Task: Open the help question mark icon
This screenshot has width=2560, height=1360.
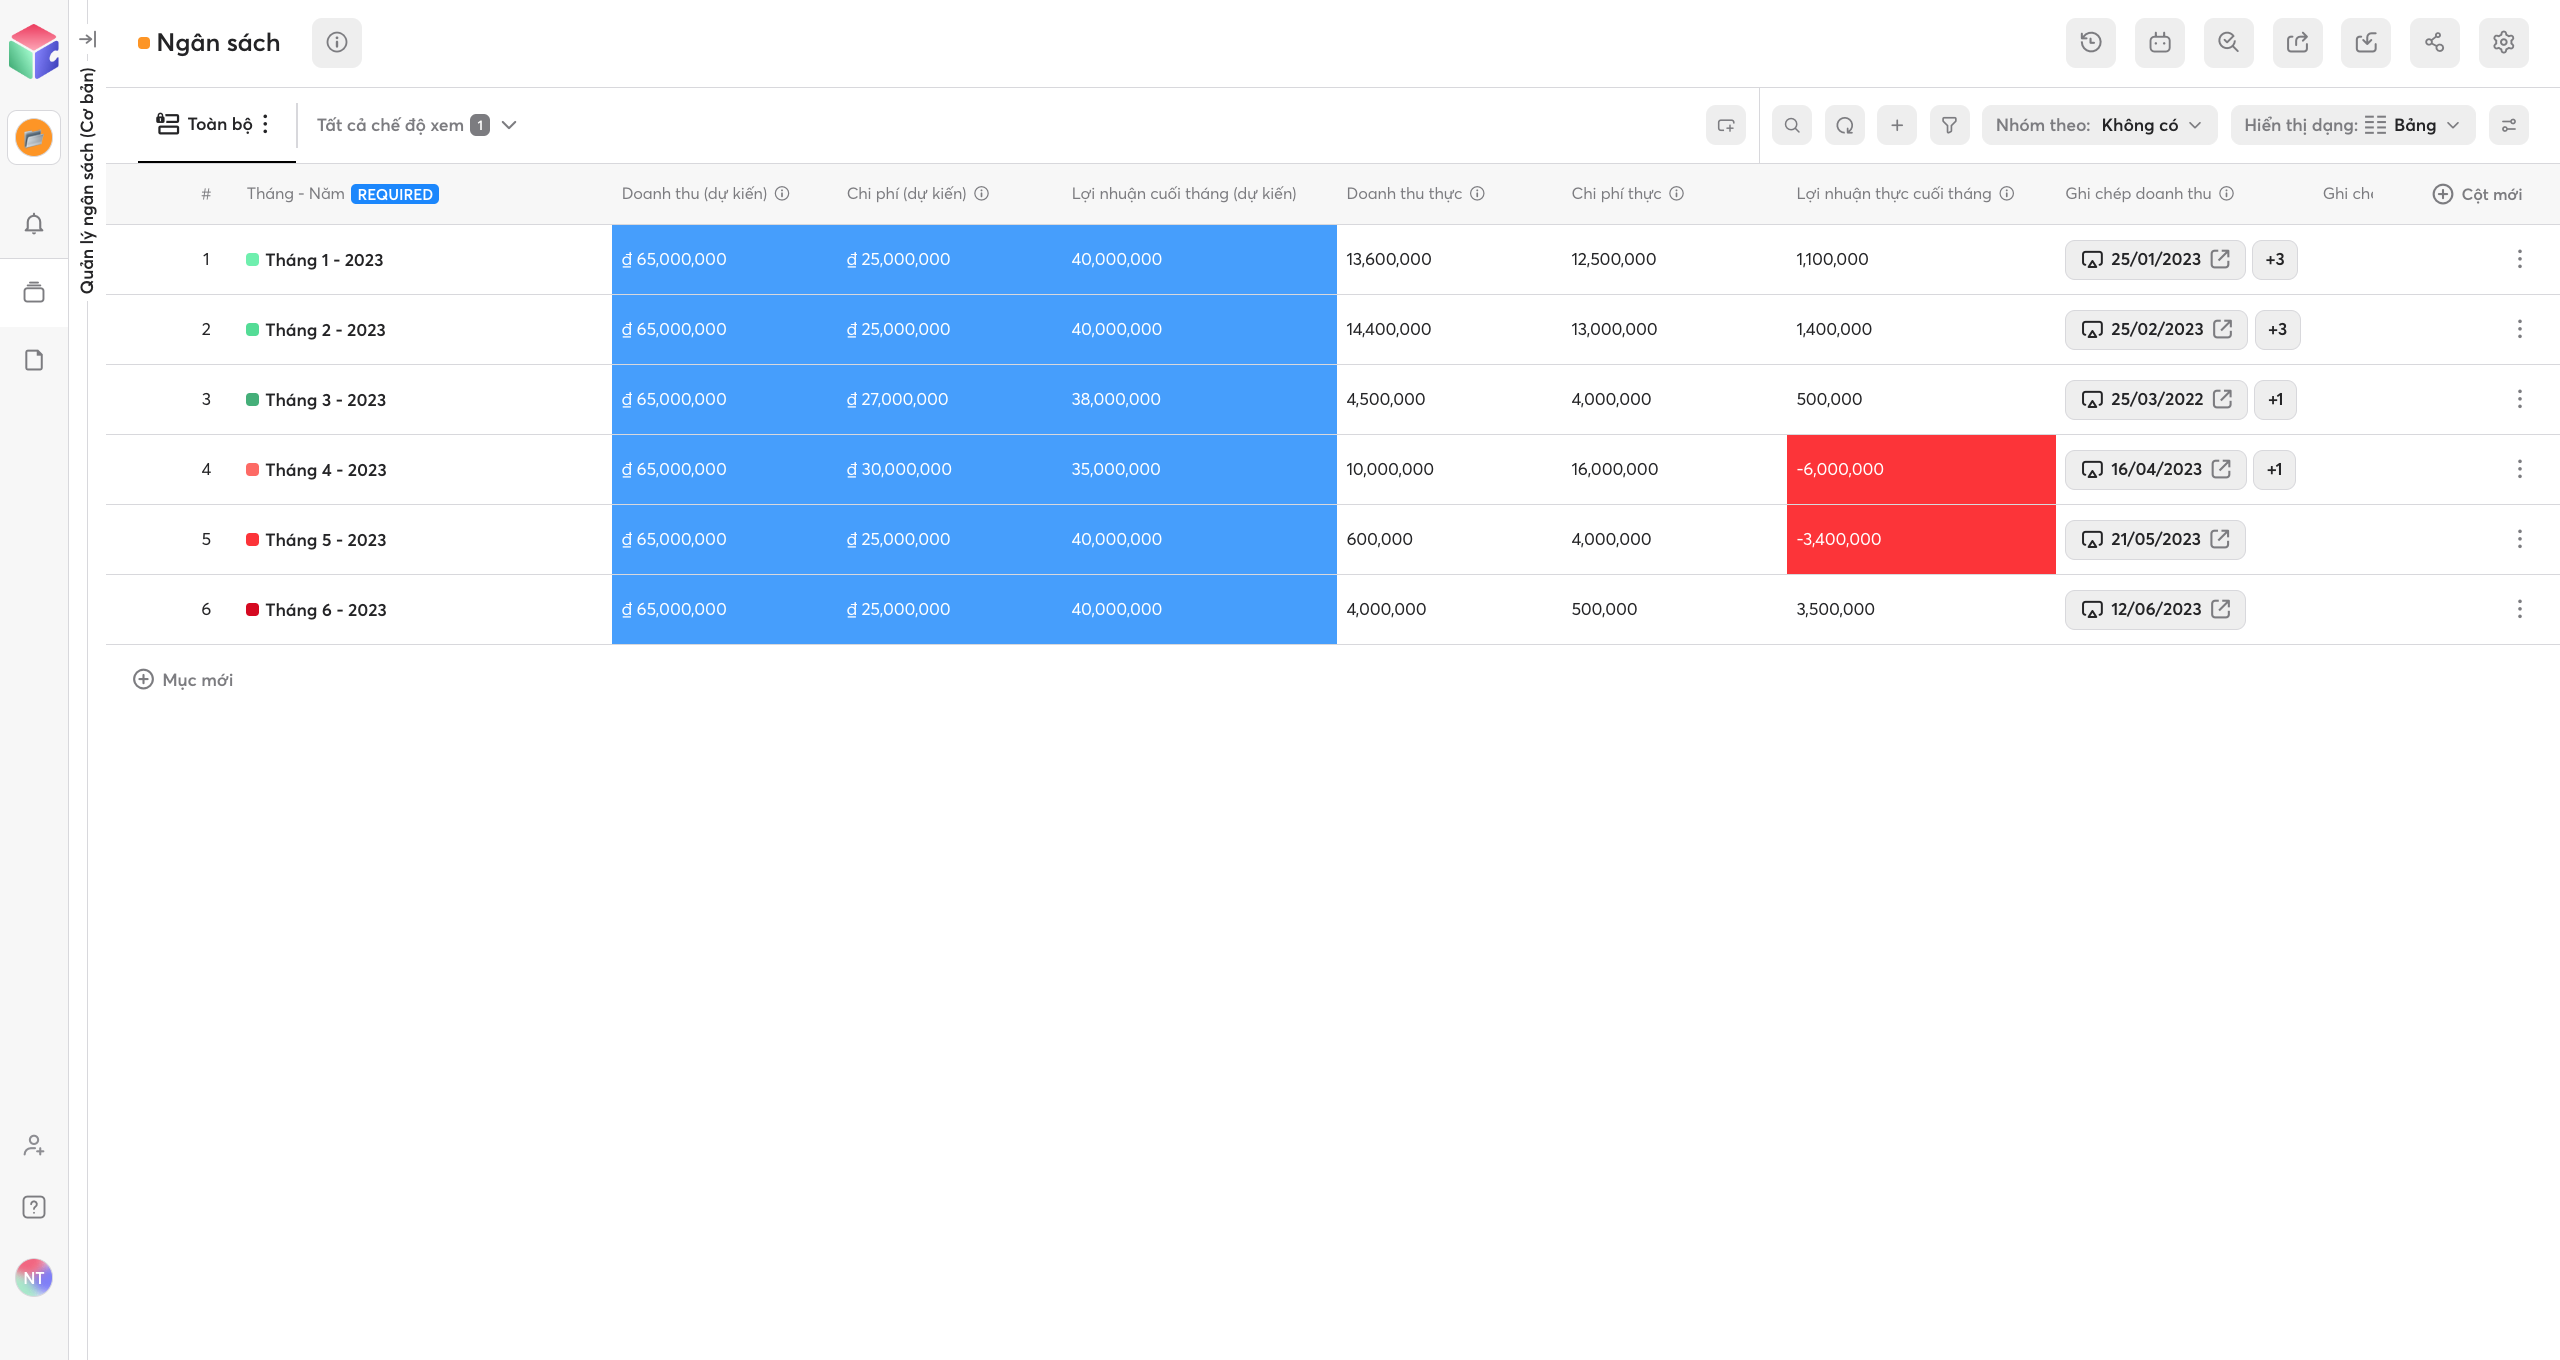Action: click(34, 1207)
